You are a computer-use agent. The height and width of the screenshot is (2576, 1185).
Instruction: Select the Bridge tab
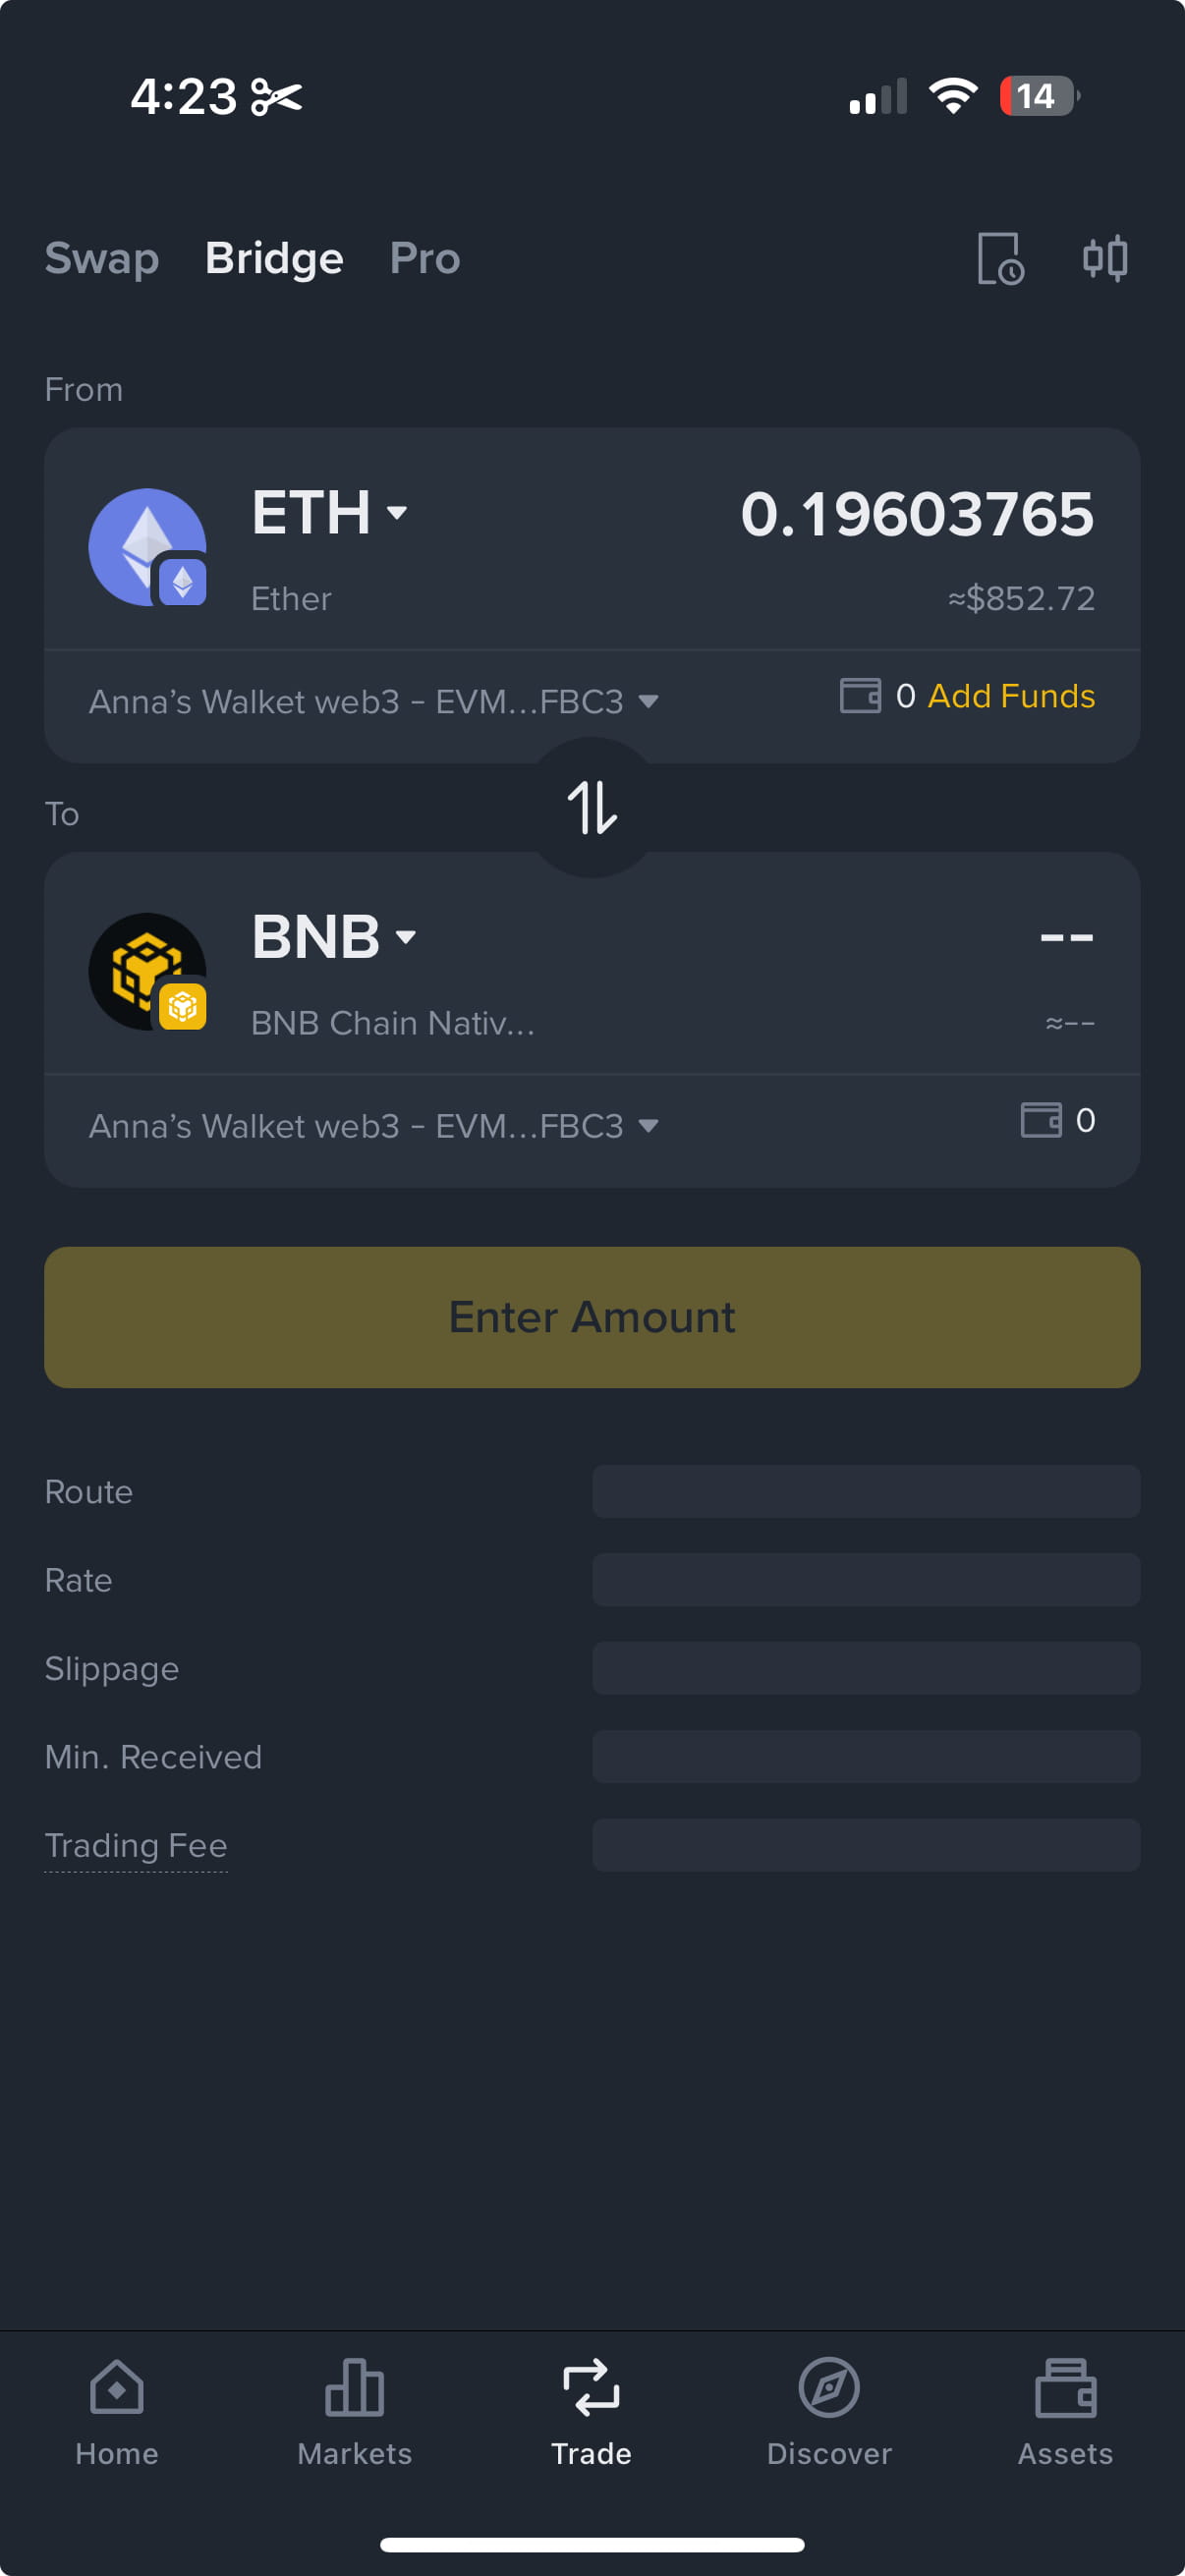(274, 259)
